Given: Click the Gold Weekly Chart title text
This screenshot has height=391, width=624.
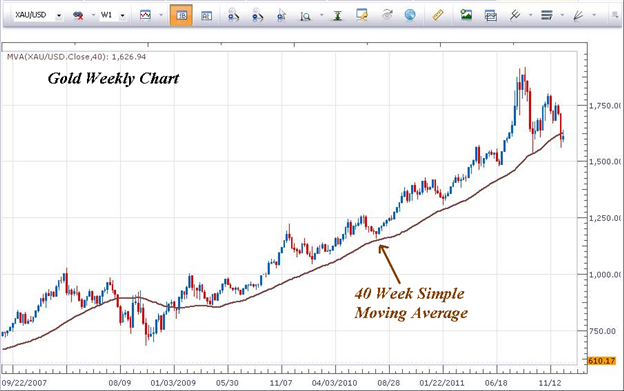Looking at the screenshot, I should click(x=113, y=78).
